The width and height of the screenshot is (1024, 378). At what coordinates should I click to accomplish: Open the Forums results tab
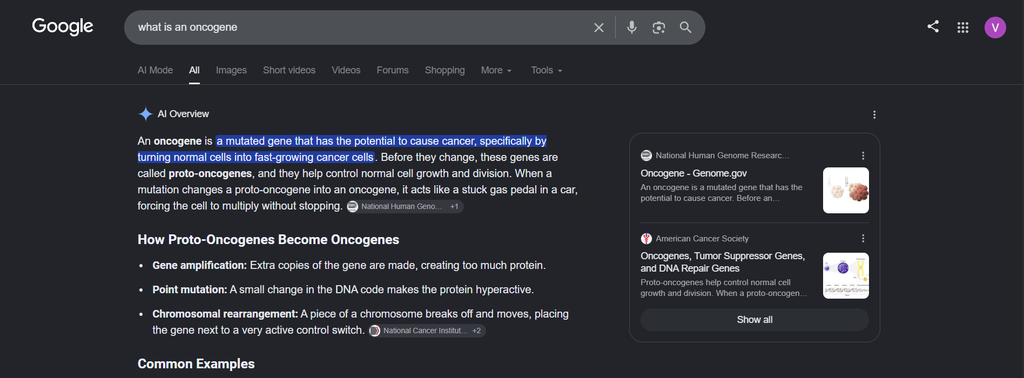click(x=392, y=71)
